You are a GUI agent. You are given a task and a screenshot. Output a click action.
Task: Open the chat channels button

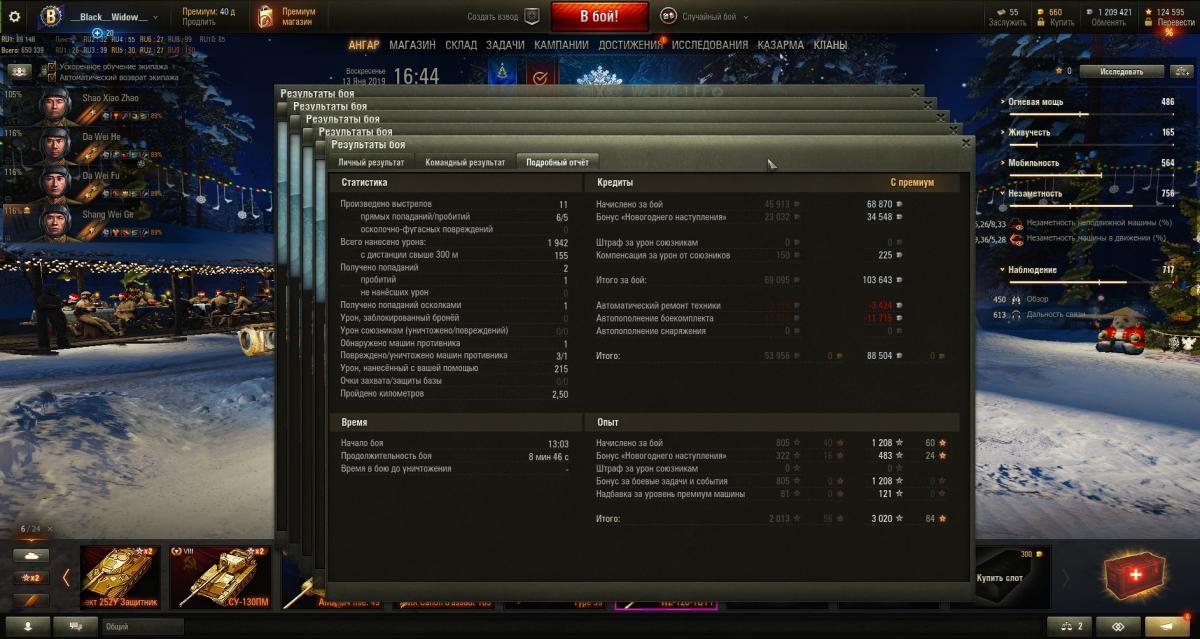tap(75, 626)
